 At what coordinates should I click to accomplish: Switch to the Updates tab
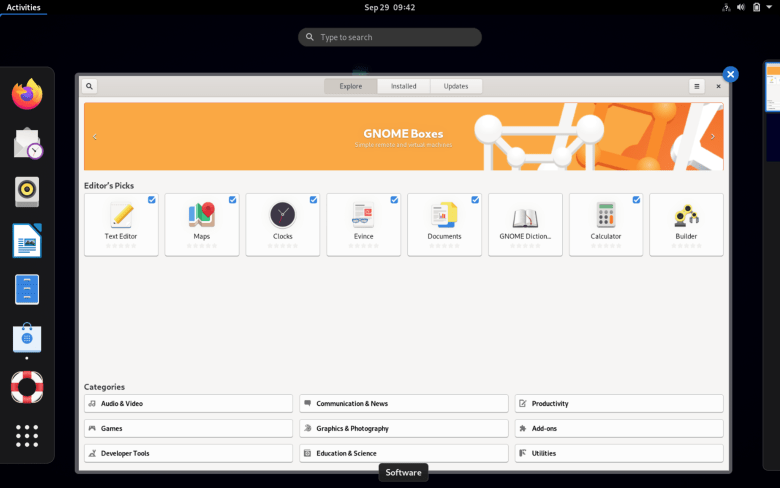click(x=456, y=86)
